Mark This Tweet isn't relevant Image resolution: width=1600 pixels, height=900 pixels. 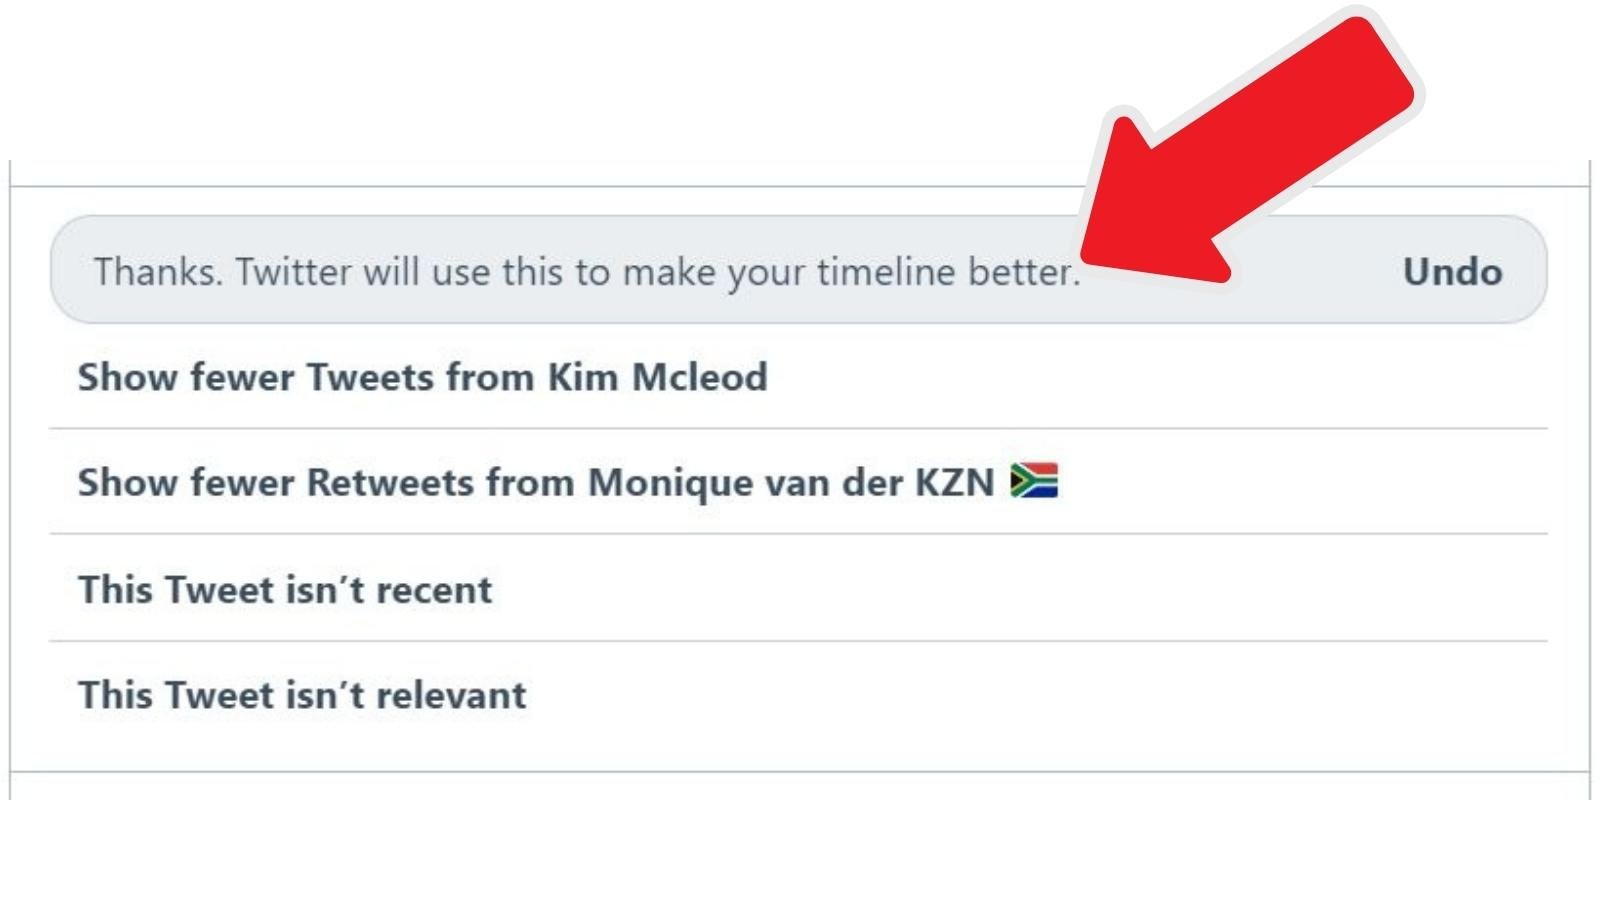(798, 695)
